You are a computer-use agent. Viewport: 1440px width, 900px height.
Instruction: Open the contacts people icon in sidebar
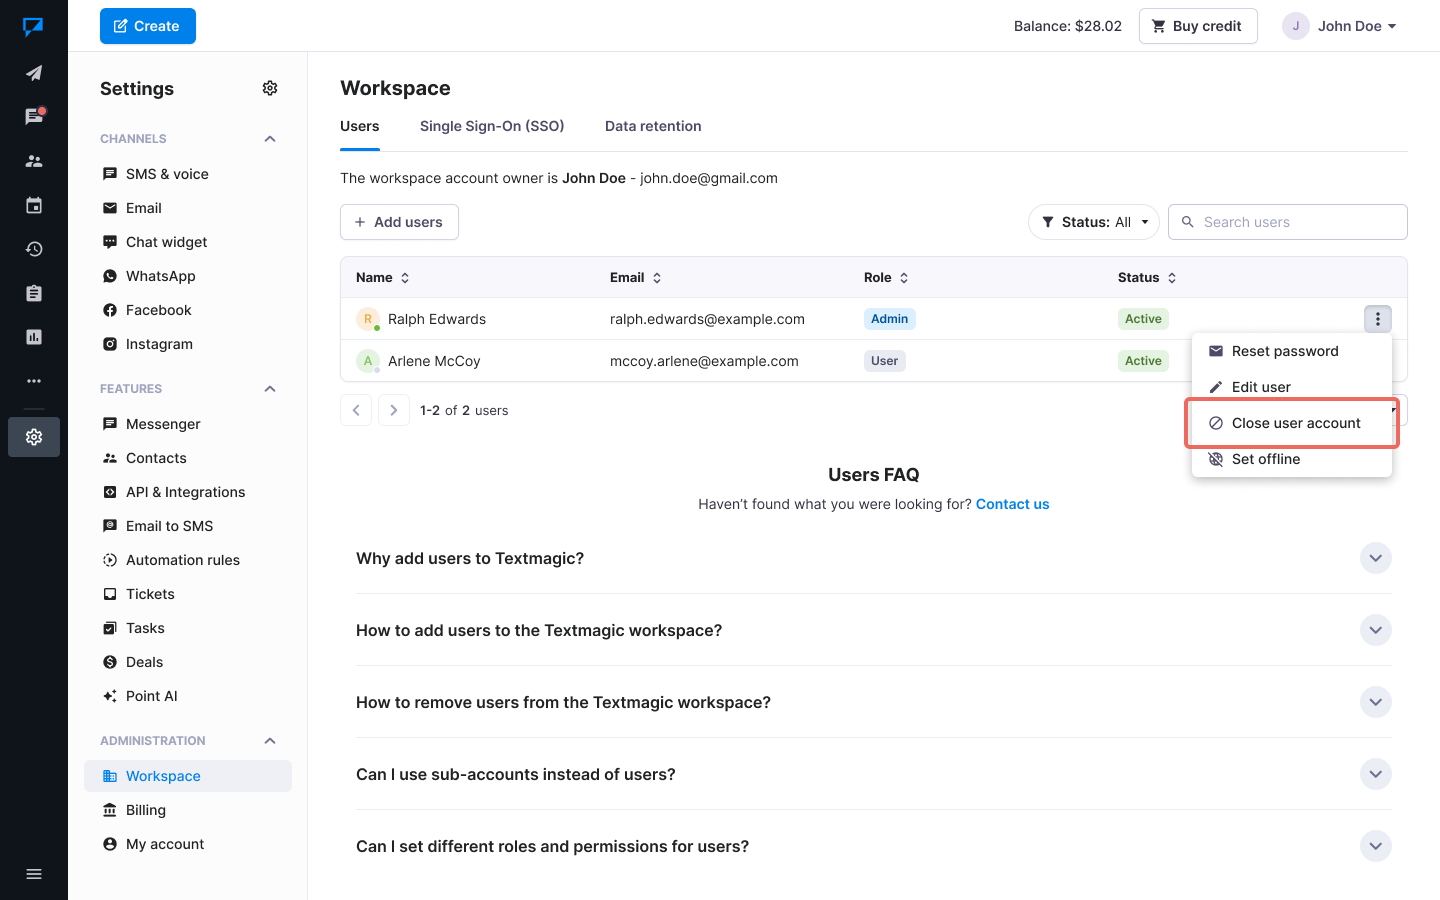pos(34,161)
